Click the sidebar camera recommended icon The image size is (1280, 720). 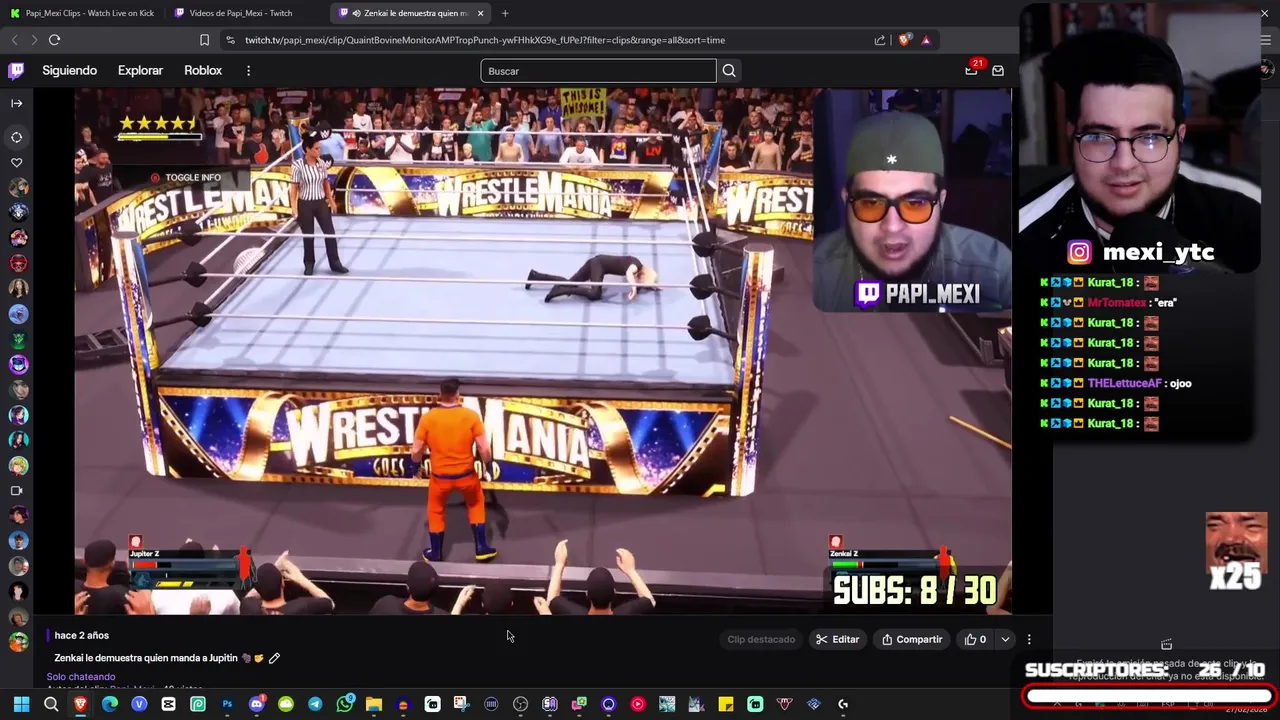pyautogui.click(x=16, y=491)
